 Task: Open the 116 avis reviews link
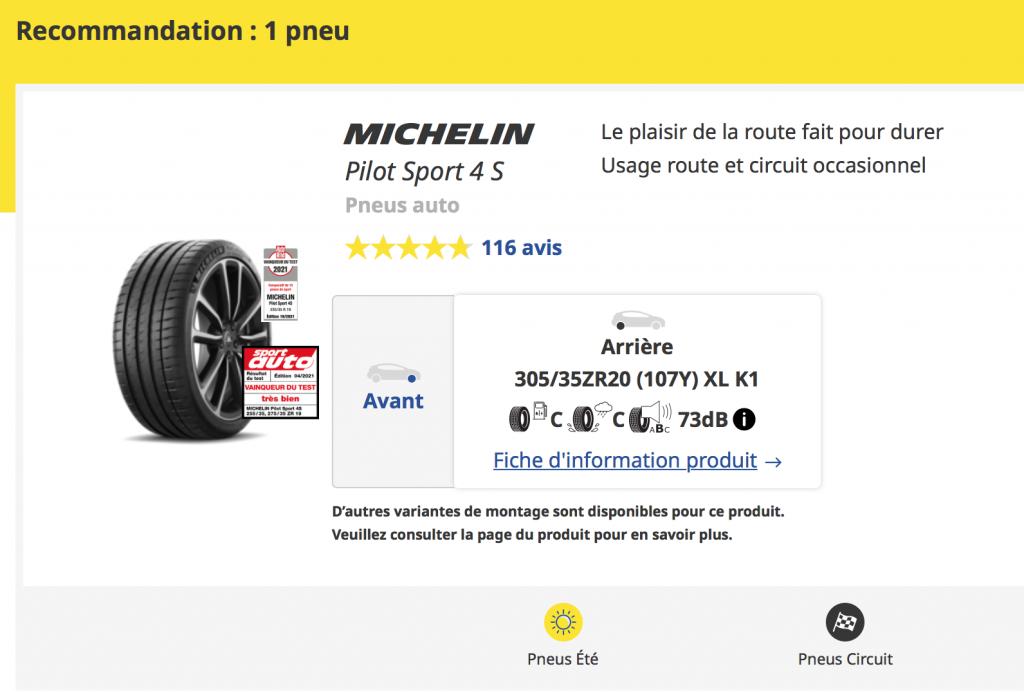click(x=521, y=248)
